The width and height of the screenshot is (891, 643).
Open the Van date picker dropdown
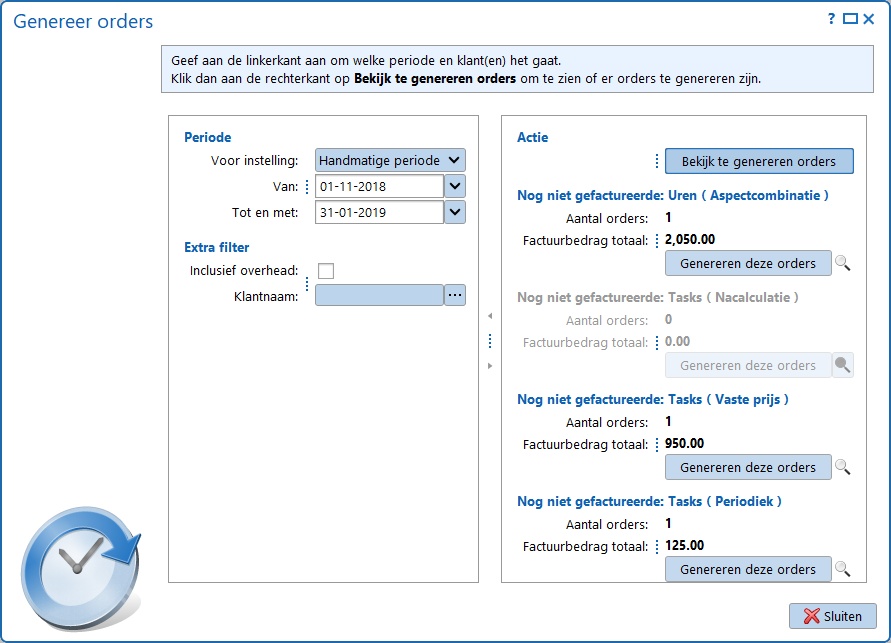tap(455, 186)
